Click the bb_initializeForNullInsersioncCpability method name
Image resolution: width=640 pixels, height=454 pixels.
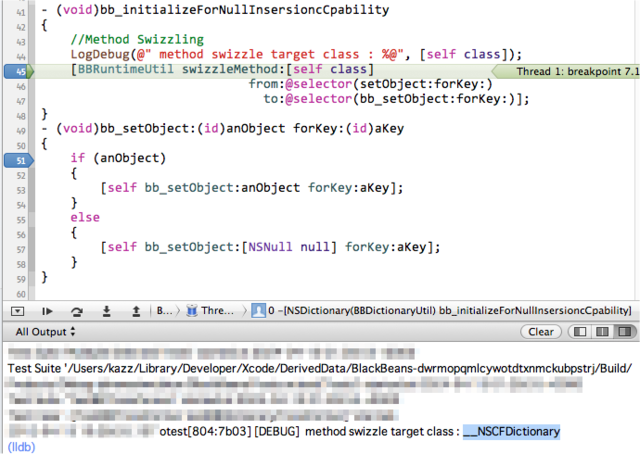pyautogui.click(x=244, y=10)
